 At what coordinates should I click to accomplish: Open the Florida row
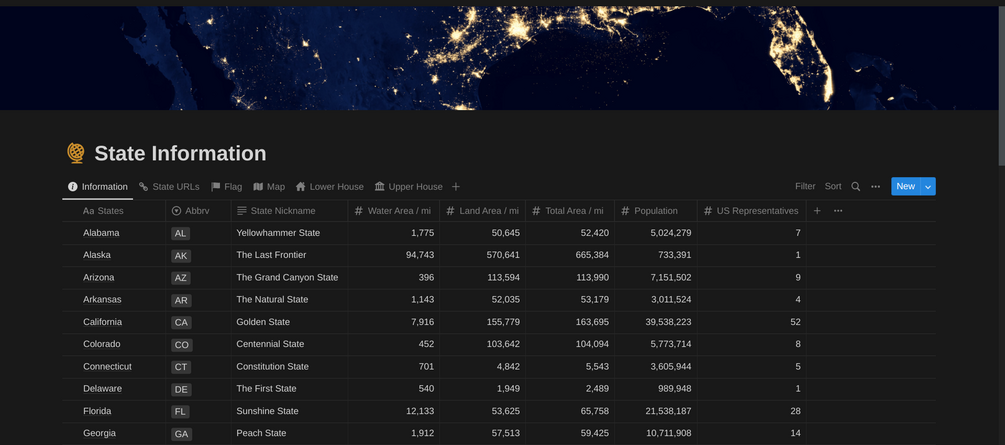97,411
